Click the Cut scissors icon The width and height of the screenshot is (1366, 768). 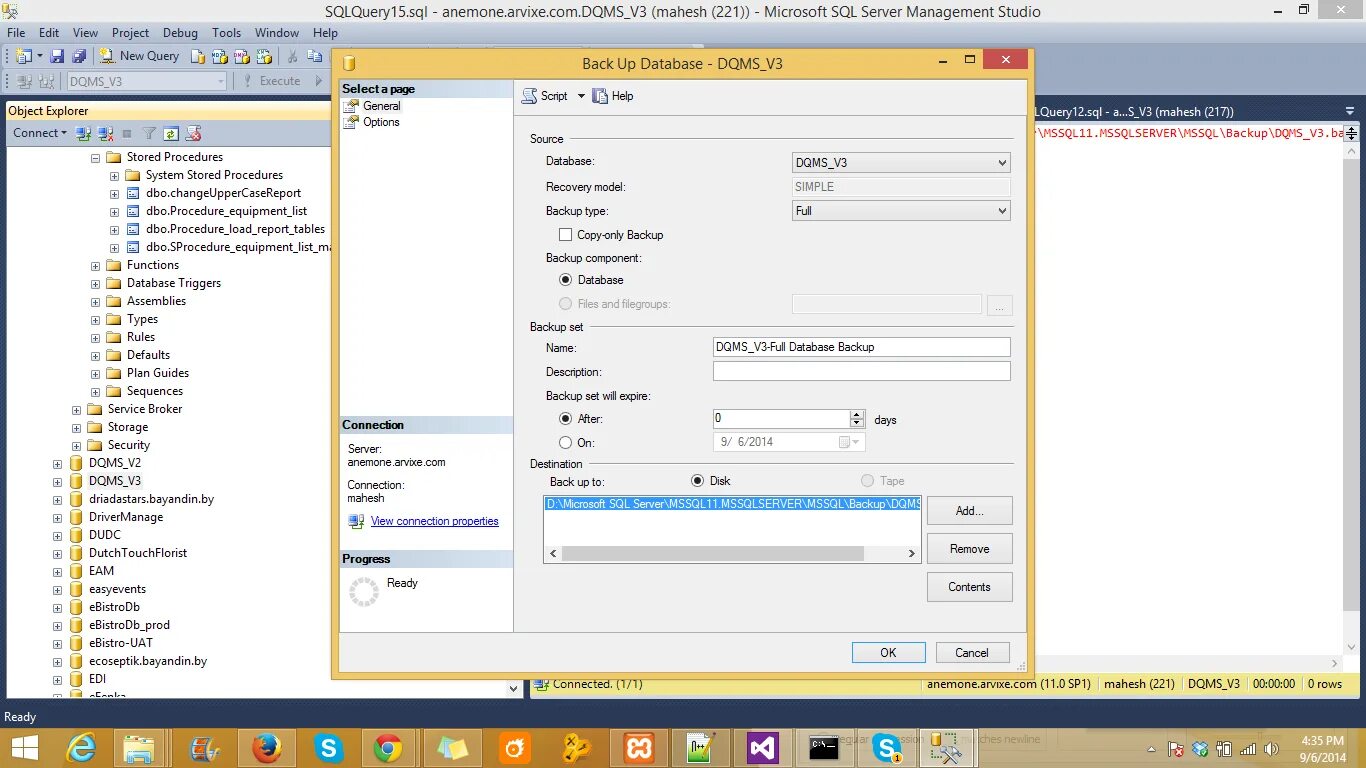point(293,56)
